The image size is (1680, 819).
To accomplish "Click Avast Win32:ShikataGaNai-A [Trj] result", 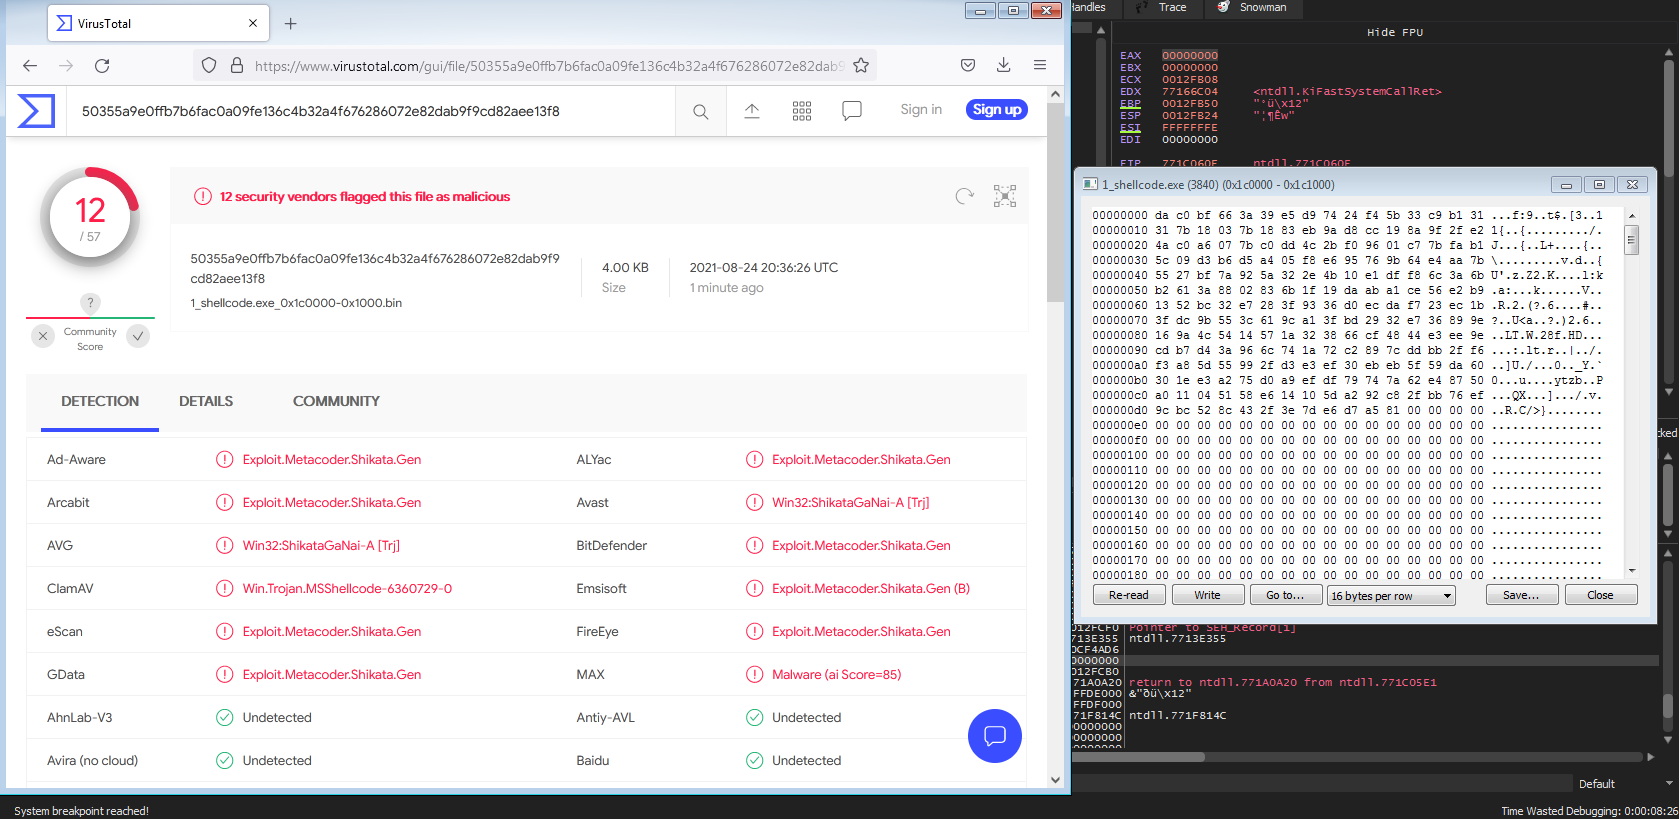I will 851,503.
